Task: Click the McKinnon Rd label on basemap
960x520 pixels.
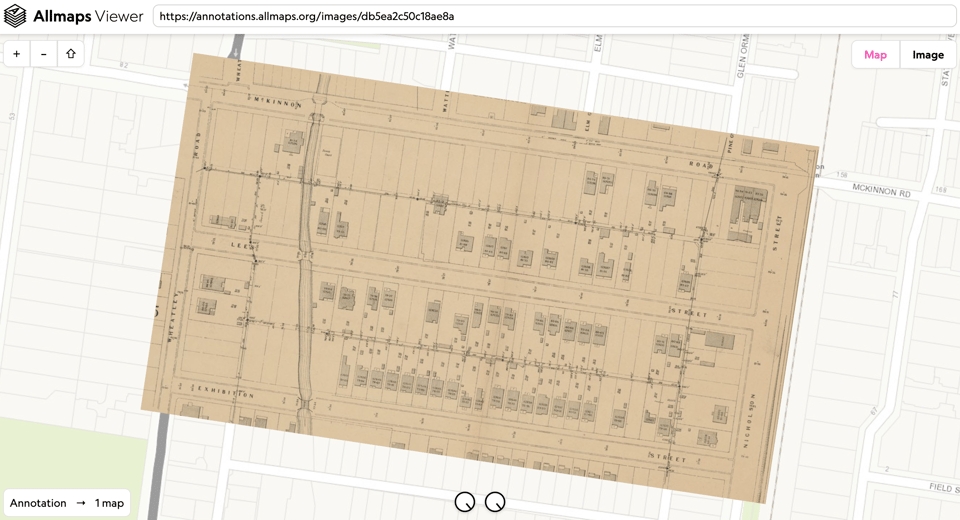Action: click(881, 189)
